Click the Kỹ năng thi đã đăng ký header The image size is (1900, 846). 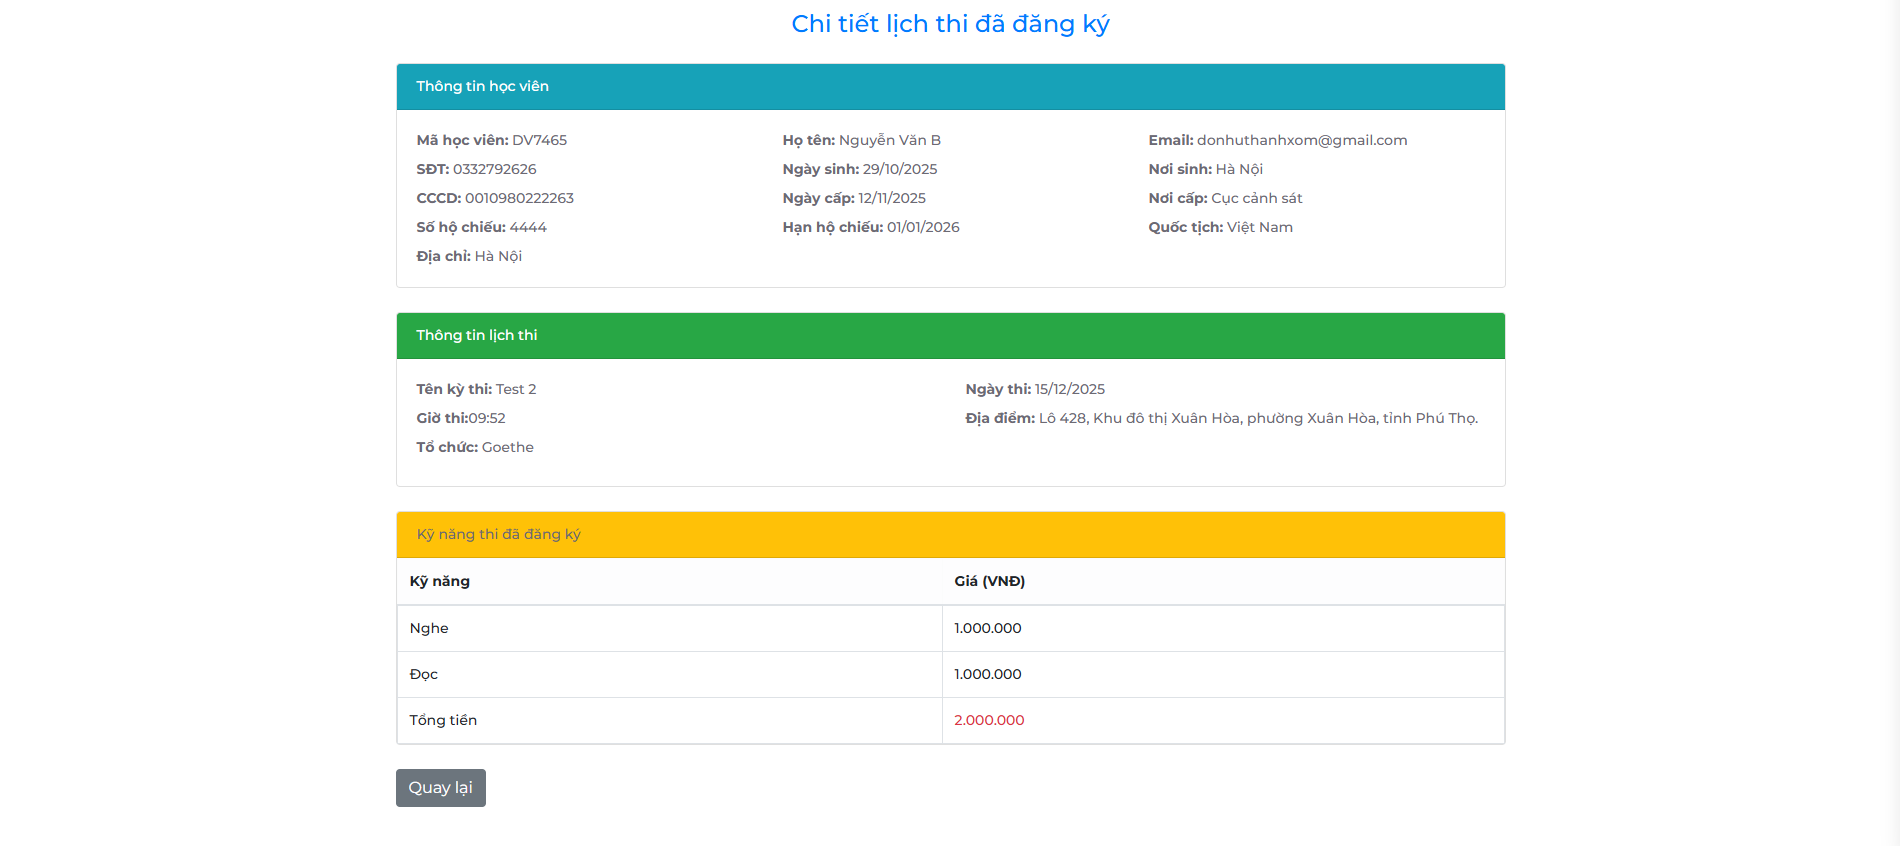(498, 535)
